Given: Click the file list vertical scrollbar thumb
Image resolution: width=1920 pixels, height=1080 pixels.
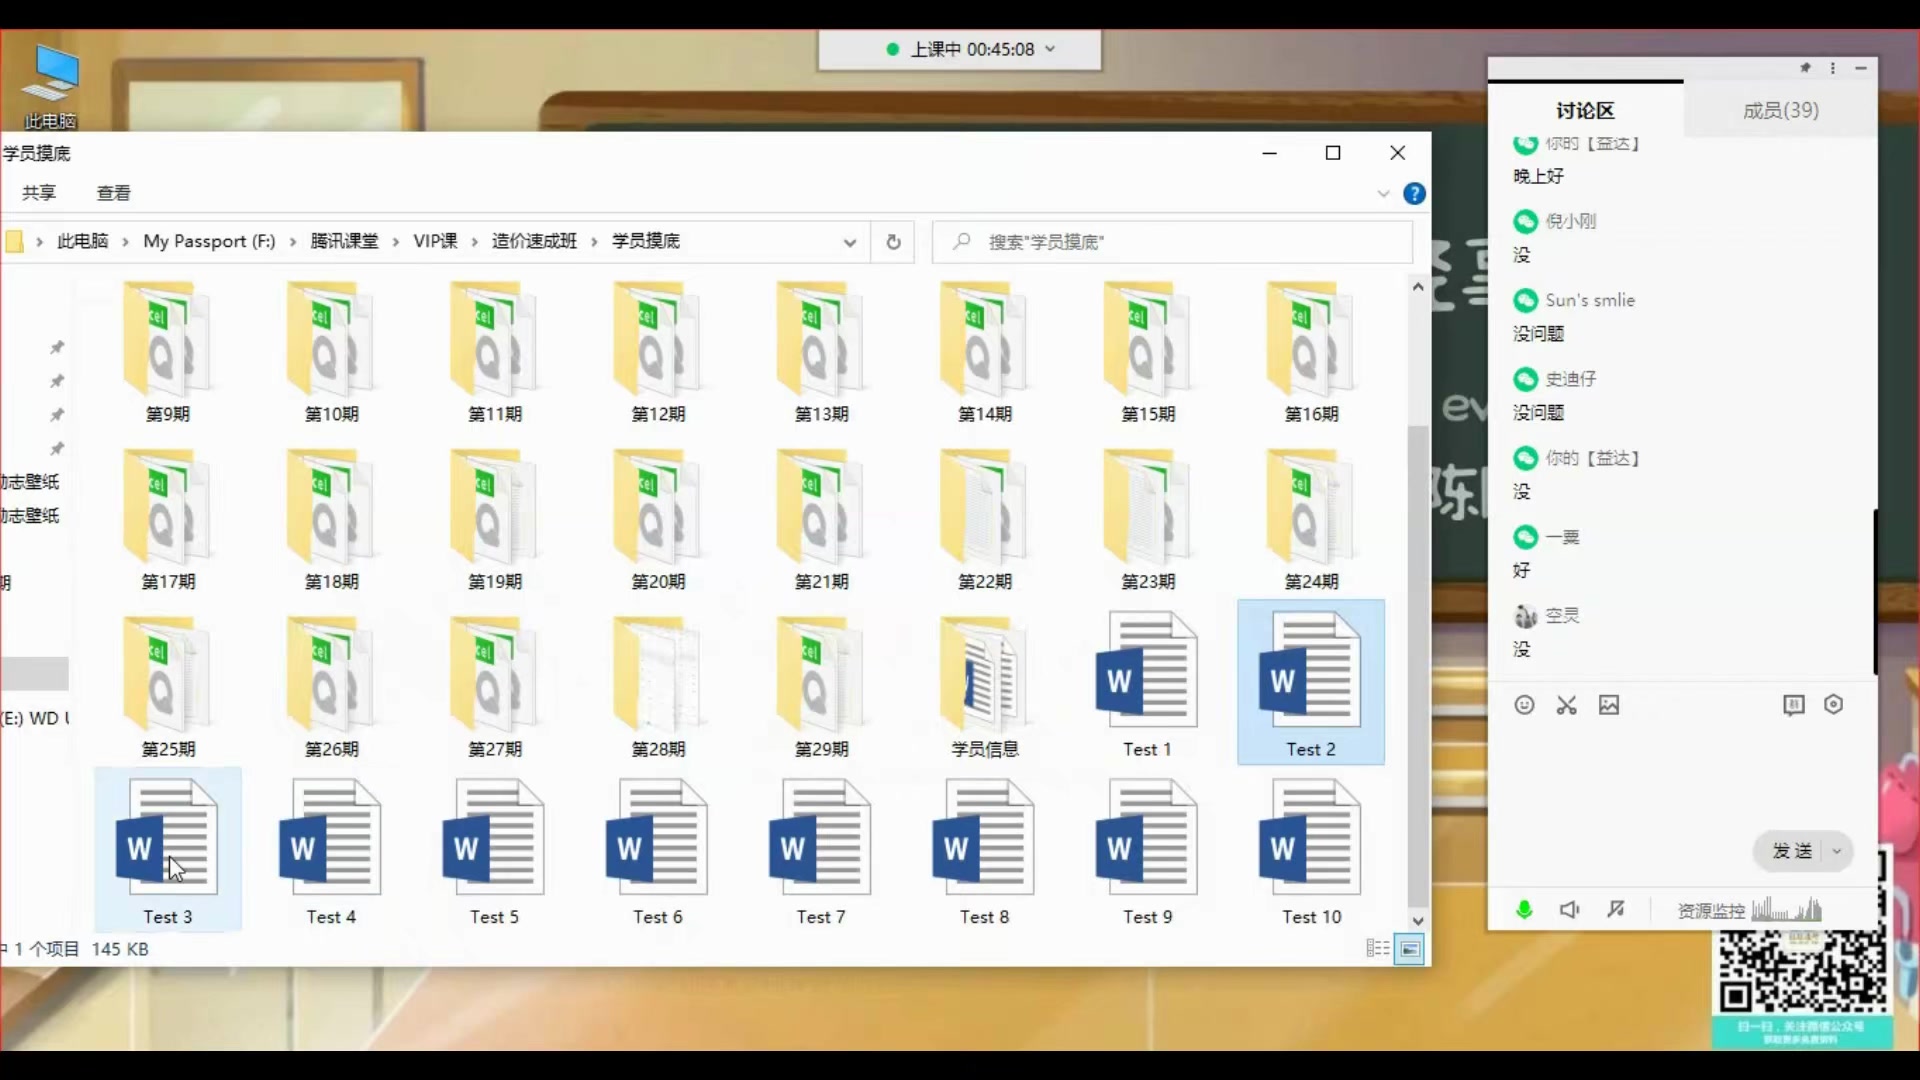Looking at the screenshot, I should [1417, 665].
